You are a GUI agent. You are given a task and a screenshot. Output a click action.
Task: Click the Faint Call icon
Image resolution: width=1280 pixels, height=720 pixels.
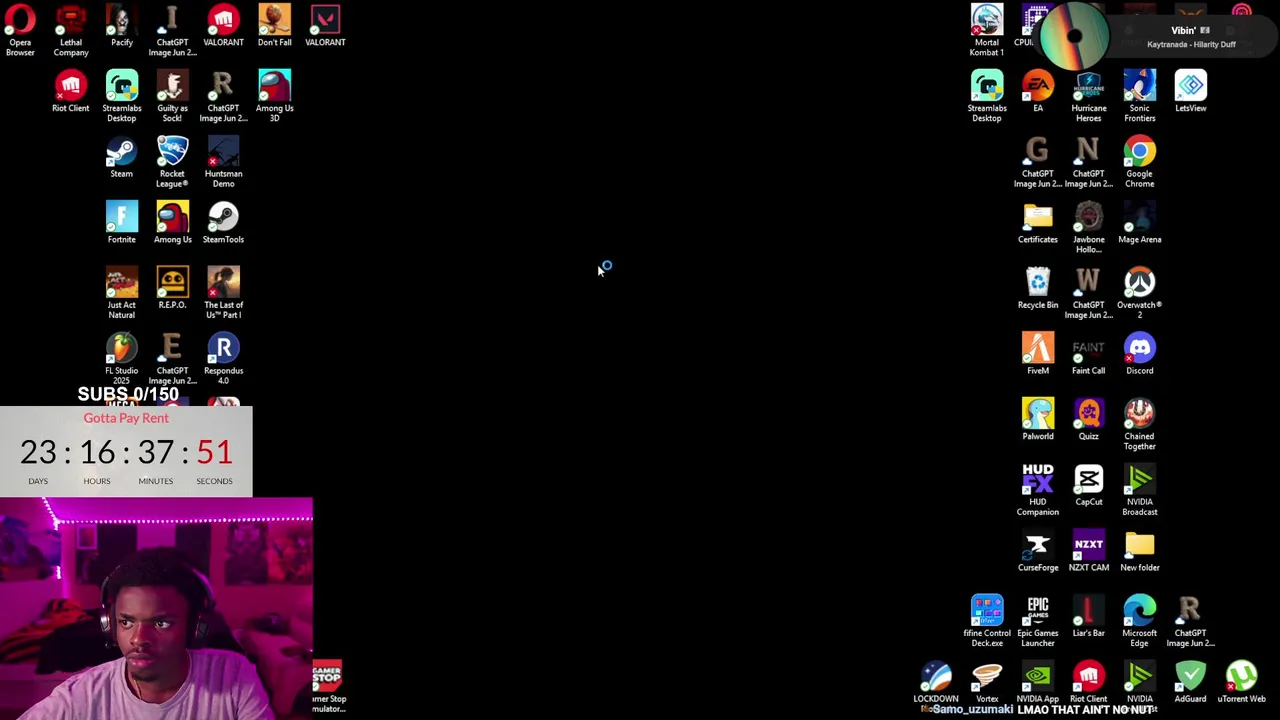(x=1089, y=354)
